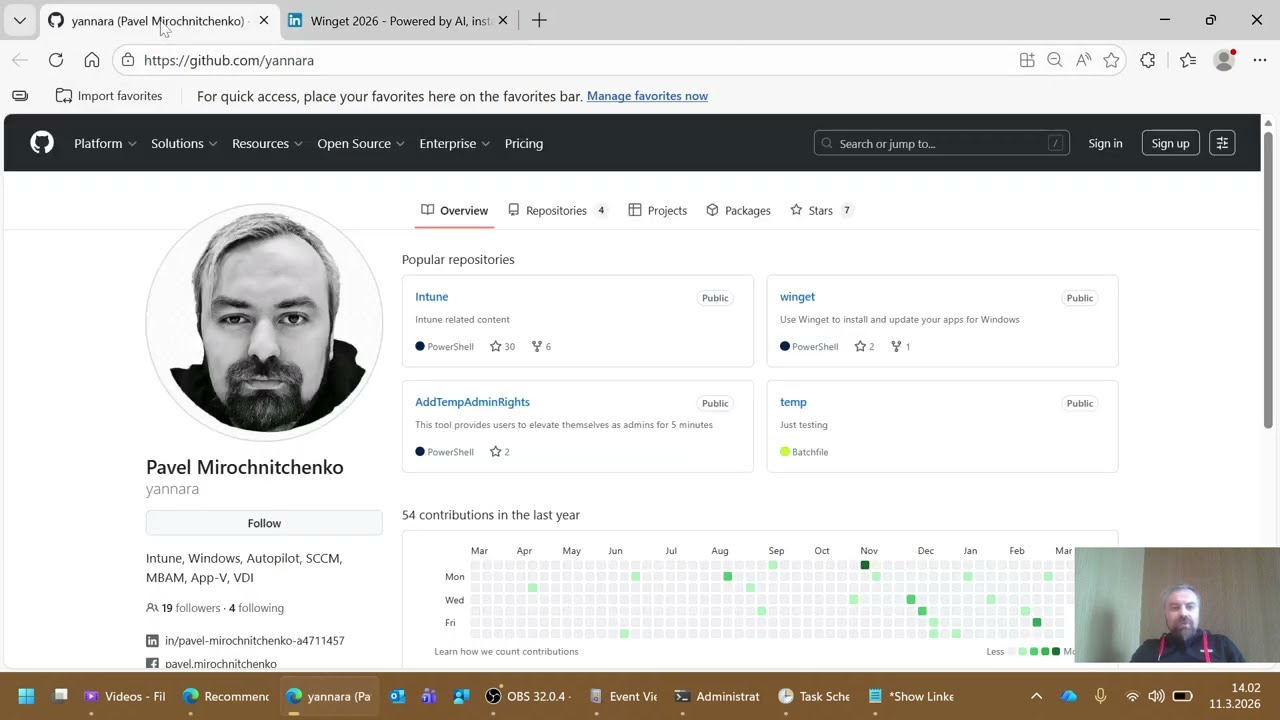Star icon of the winget repository
Viewport: 1280px width, 720px height.
click(x=860, y=346)
